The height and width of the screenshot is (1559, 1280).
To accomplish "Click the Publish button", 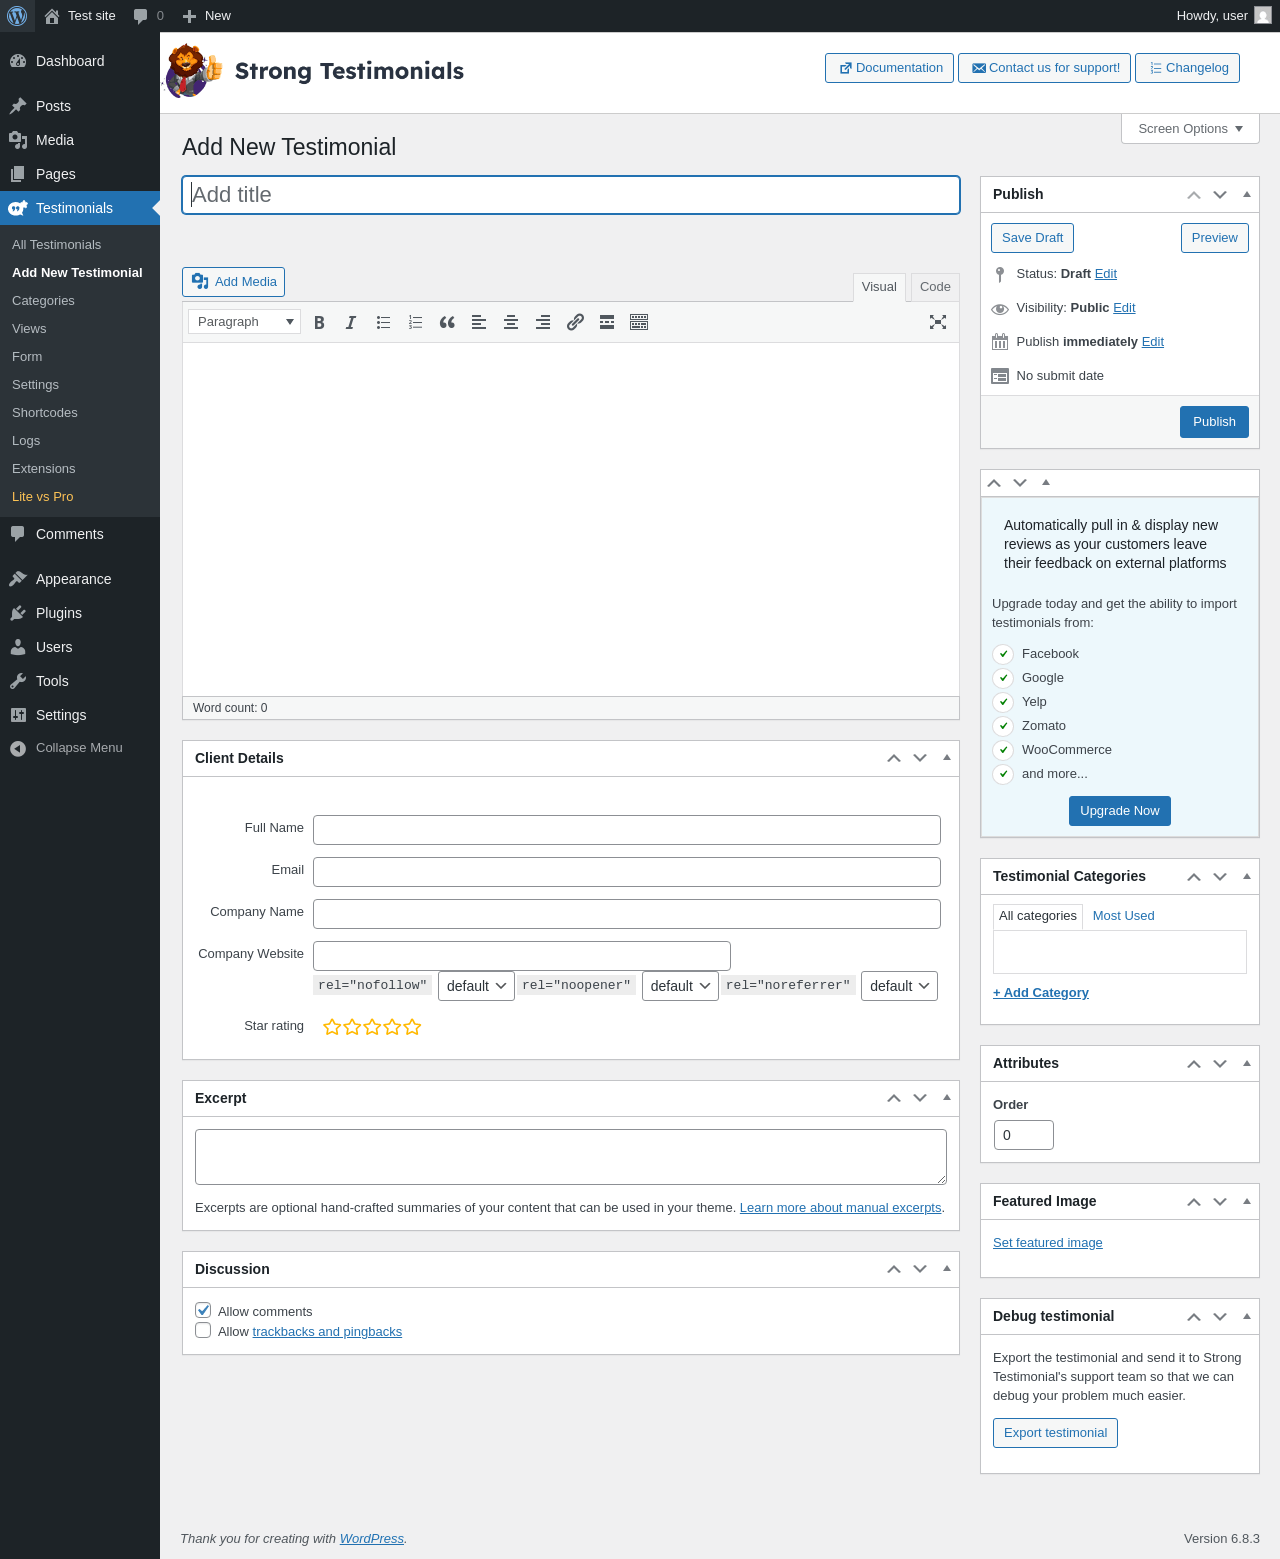I will (x=1214, y=422).
